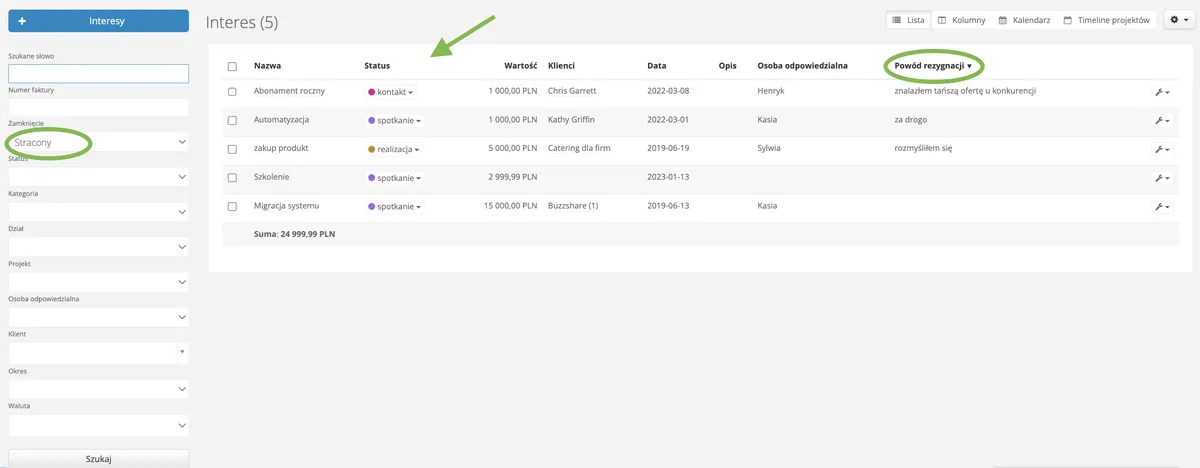Viewport: 1200px width, 468px height.
Task: Open the Okres filter dropdown
Action: [98, 389]
